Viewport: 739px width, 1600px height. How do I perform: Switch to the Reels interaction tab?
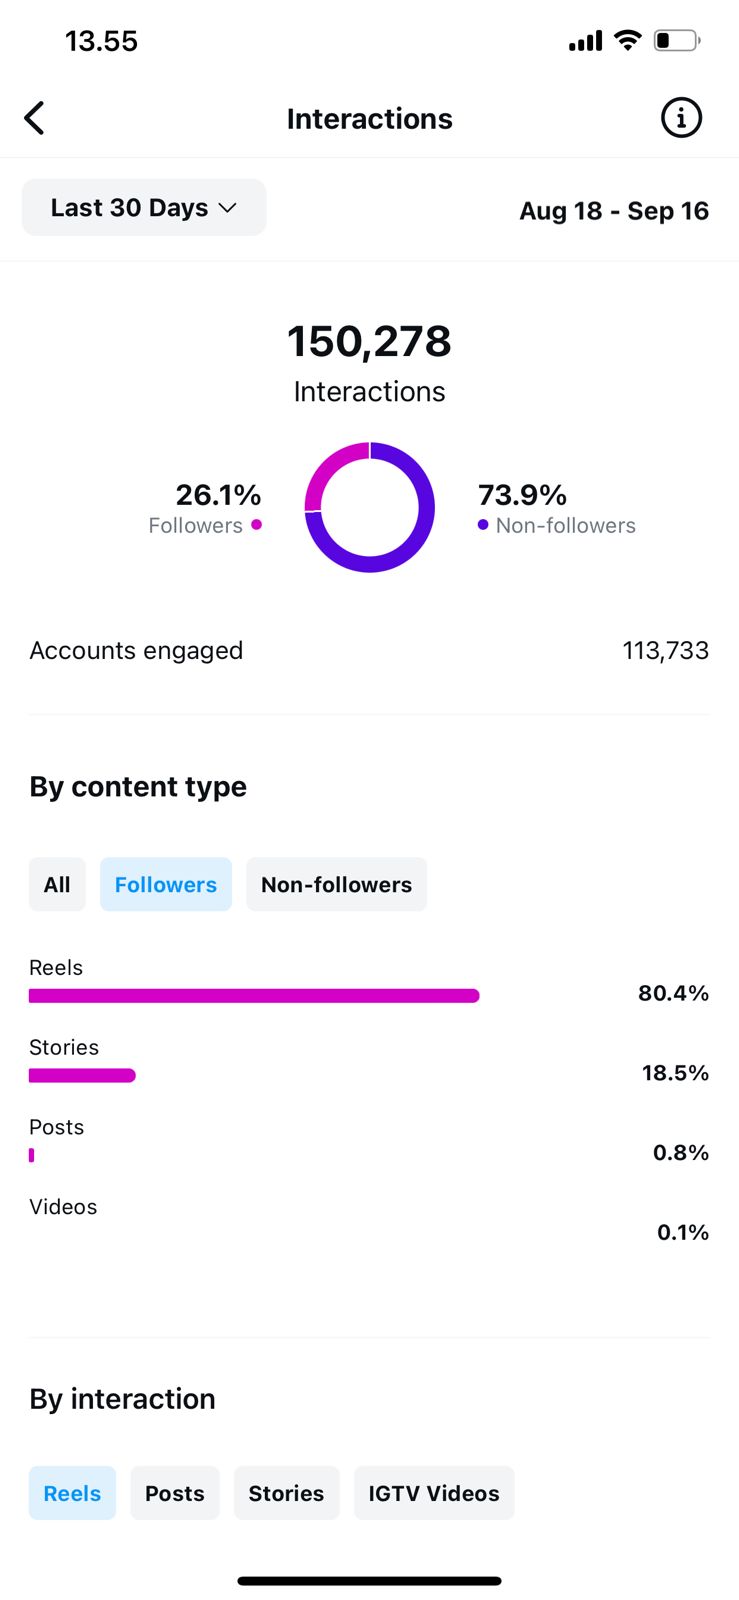[x=72, y=1493]
